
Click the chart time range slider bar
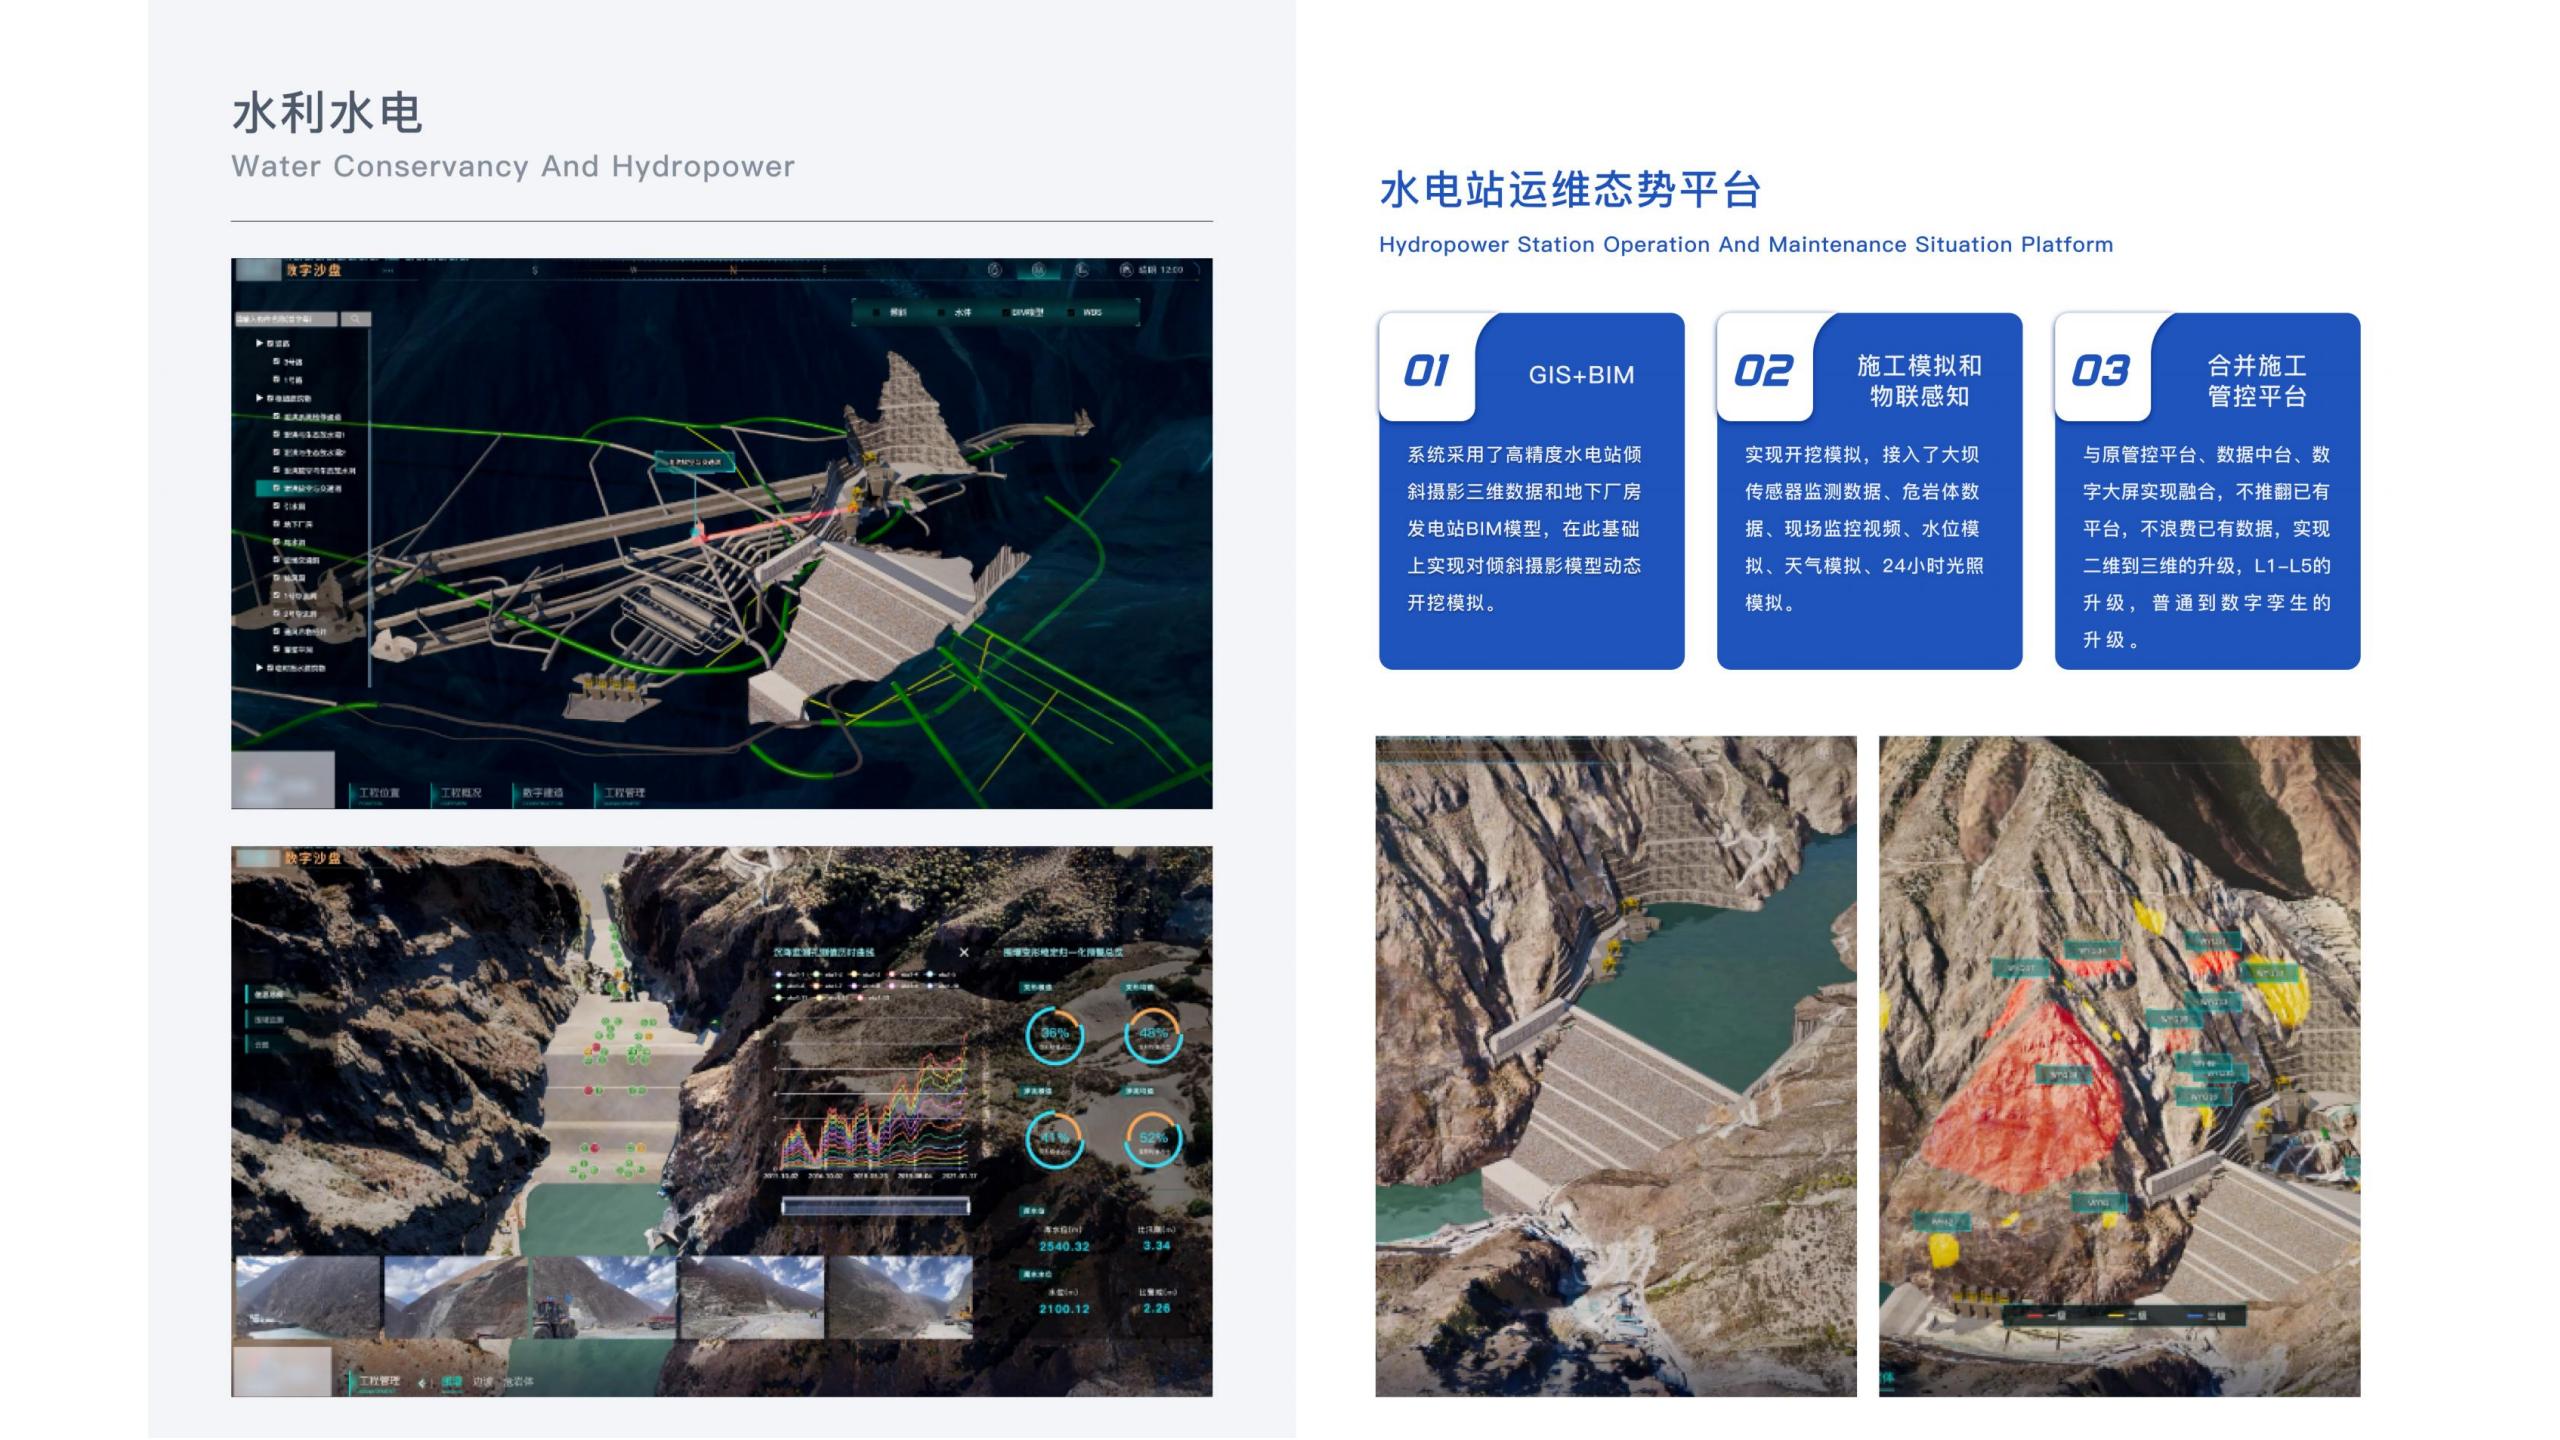coord(875,1206)
